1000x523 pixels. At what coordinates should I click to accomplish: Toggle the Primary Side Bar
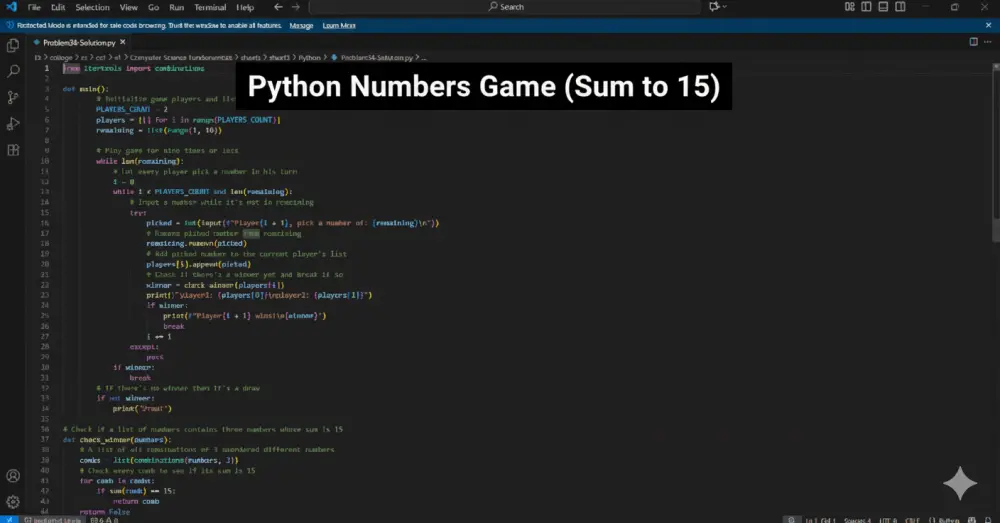point(866,7)
